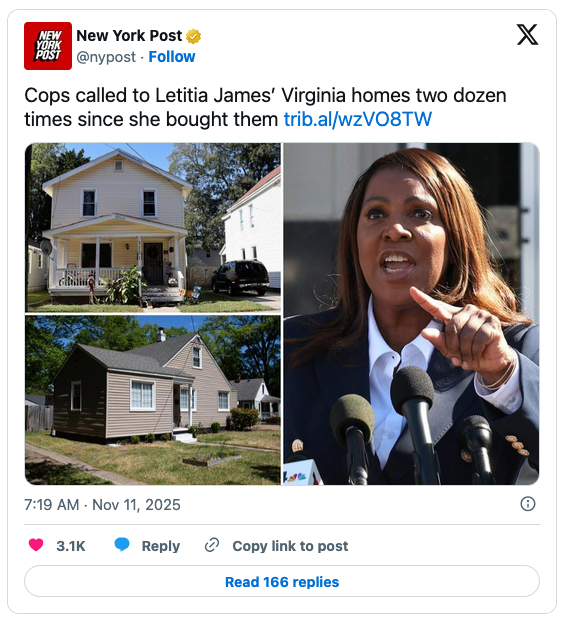Click the New York Post display name
The width and height of the screenshot is (567, 621).
[x=129, y=36]
